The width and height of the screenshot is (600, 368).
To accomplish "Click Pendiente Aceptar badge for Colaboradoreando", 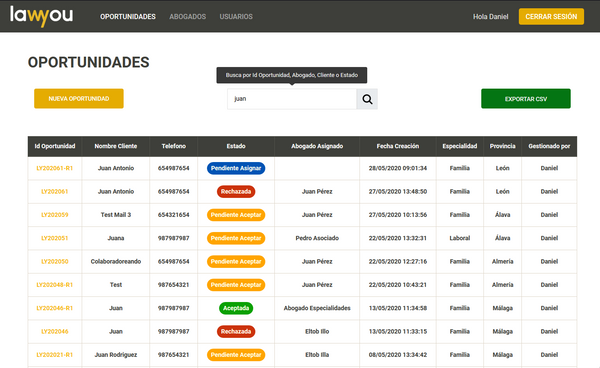I will (x=236, y=261).
